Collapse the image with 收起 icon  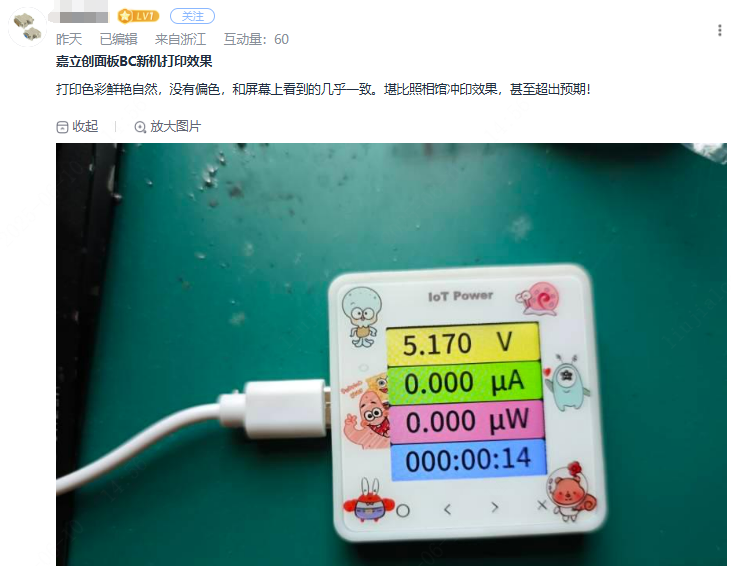62,127
